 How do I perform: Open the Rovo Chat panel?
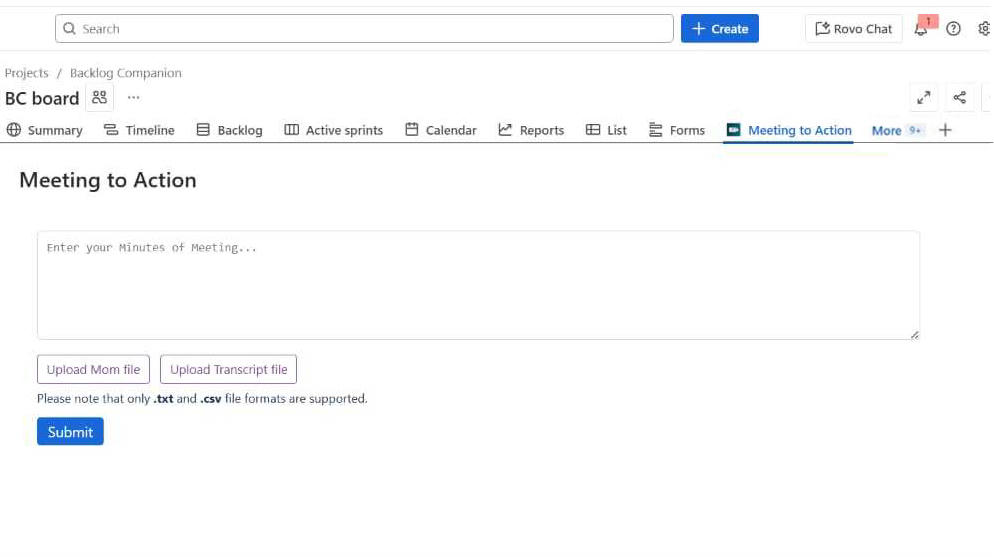click(853, 29)
